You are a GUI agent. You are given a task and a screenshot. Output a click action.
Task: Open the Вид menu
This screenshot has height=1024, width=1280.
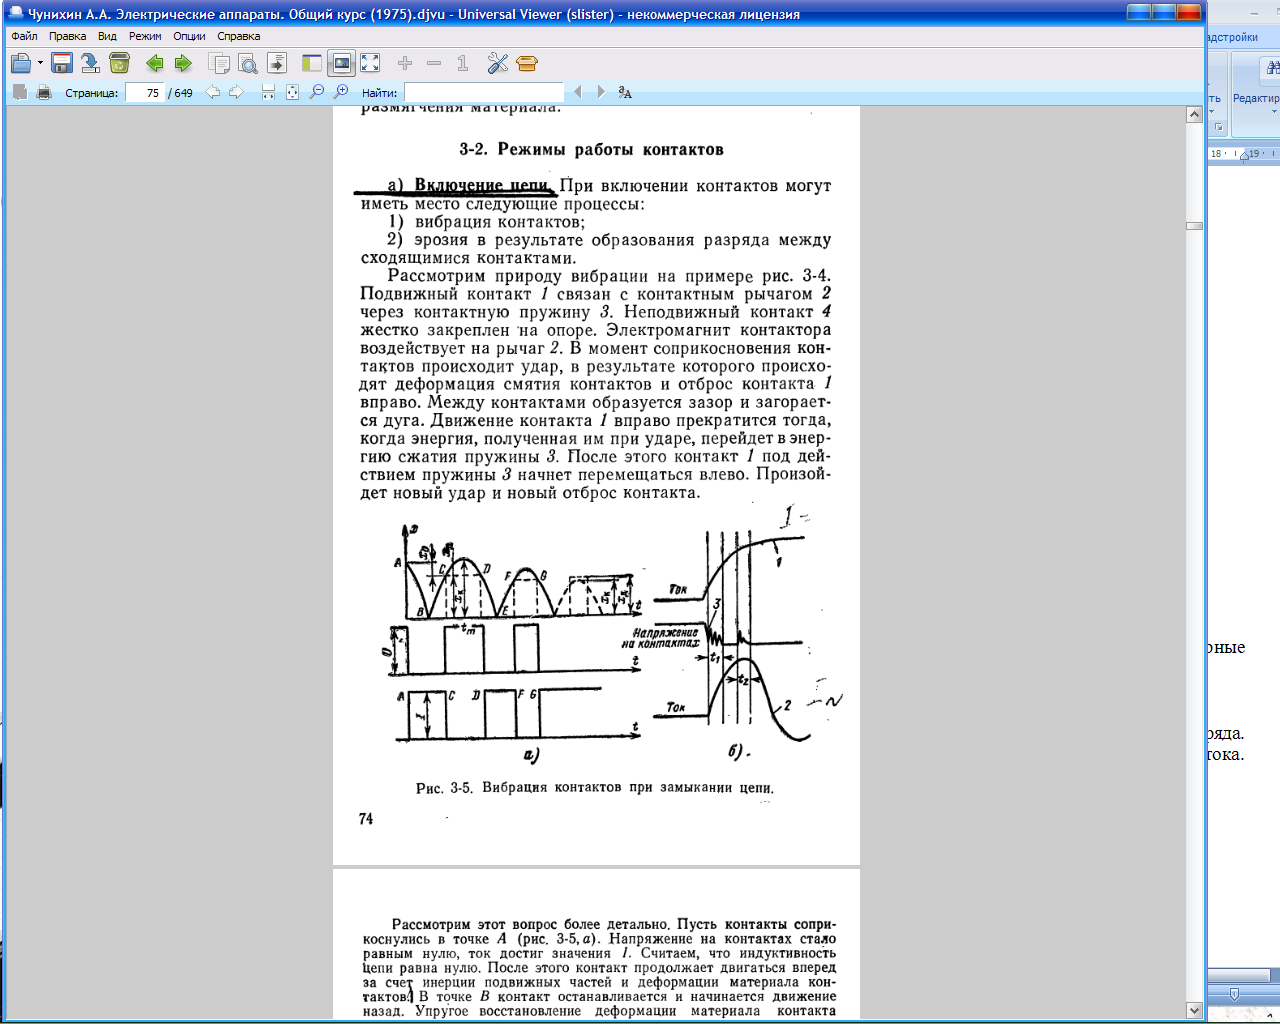pyautogui.click(x=107, y=36)
